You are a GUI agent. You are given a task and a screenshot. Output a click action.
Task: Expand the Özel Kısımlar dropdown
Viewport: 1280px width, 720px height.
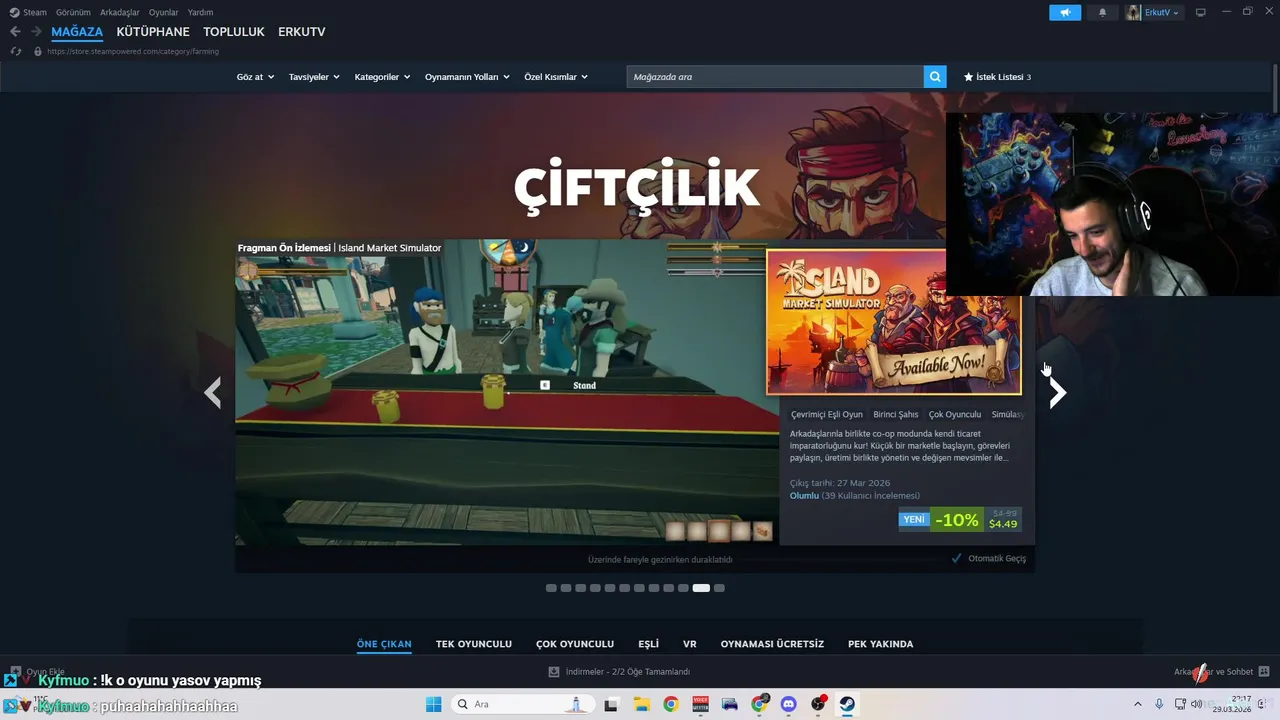(x=556, y=77)
